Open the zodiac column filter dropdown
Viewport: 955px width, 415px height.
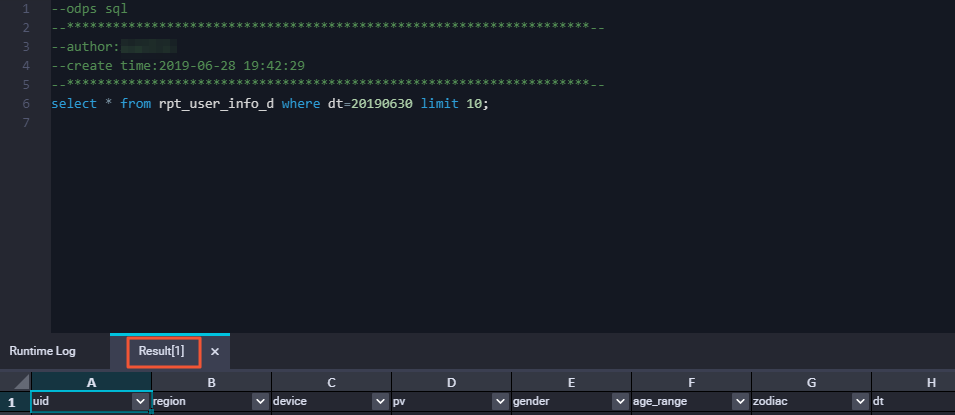(x=861, y=402)
